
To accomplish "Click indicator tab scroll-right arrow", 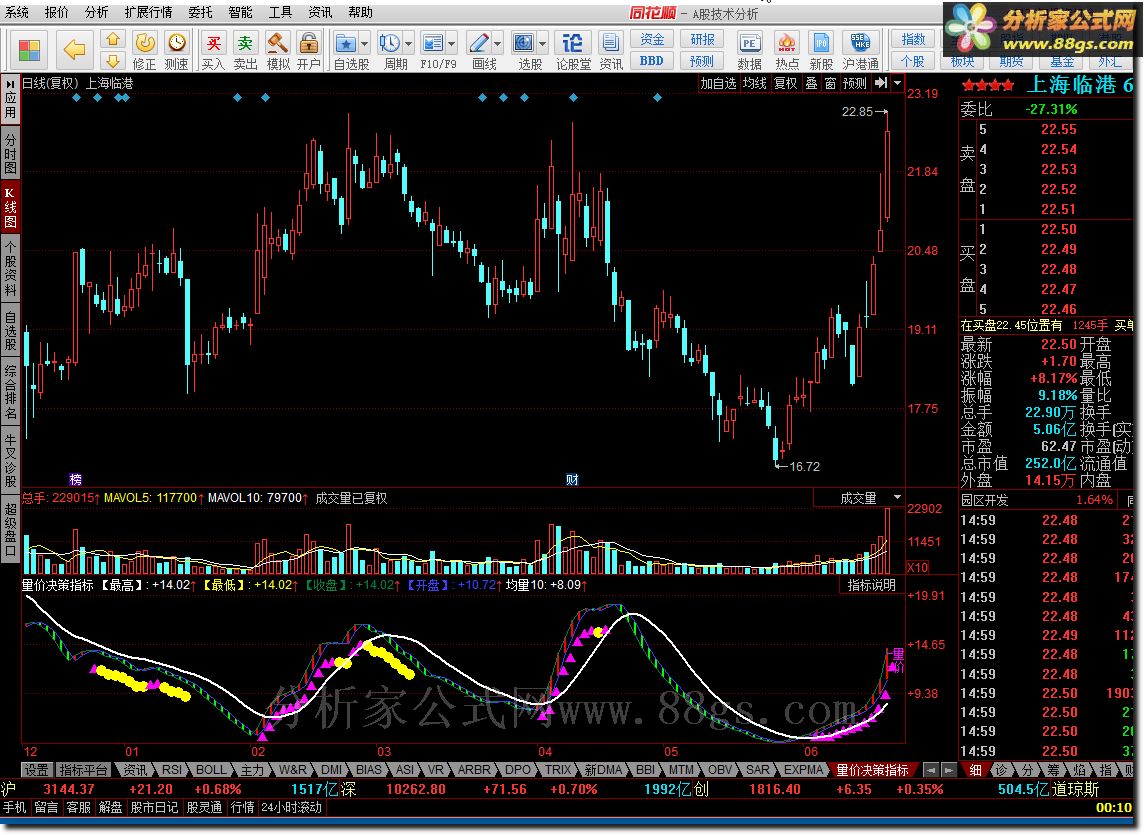I will click(x=948, y=769).
